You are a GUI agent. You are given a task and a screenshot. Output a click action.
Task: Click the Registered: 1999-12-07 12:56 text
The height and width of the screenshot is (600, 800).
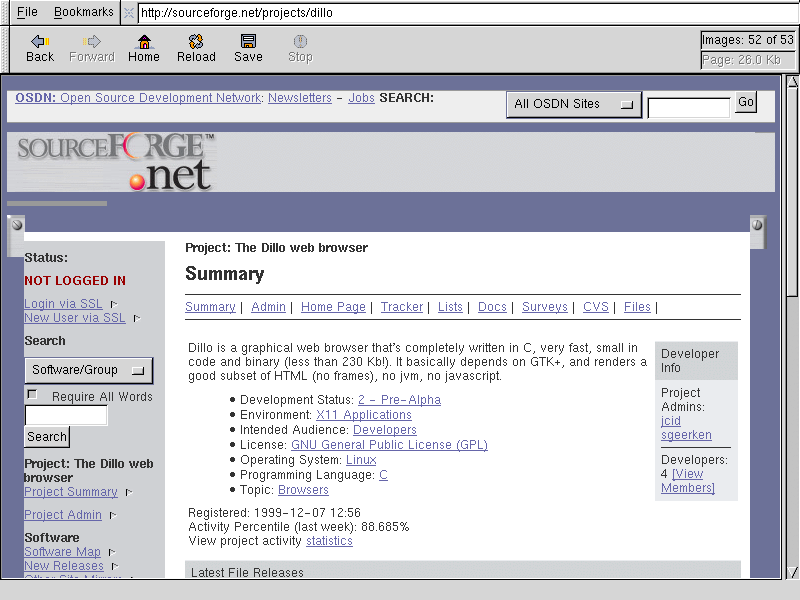point(274,513)
